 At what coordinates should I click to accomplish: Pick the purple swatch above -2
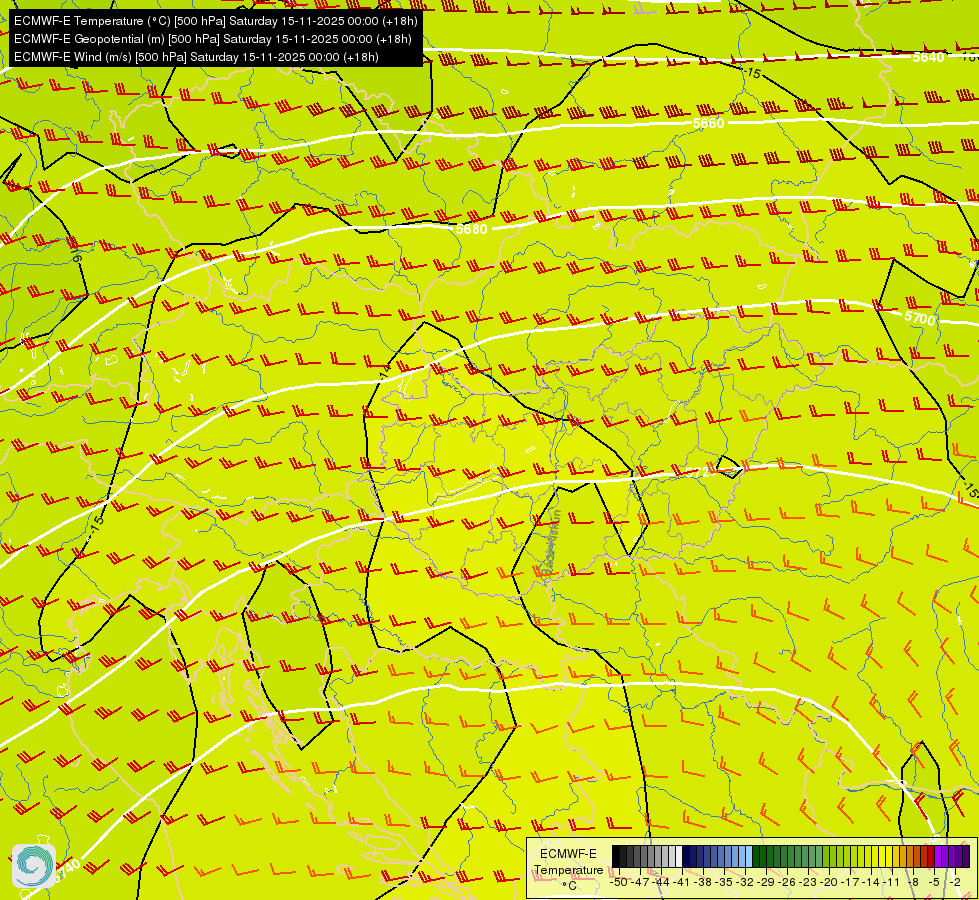952,856
